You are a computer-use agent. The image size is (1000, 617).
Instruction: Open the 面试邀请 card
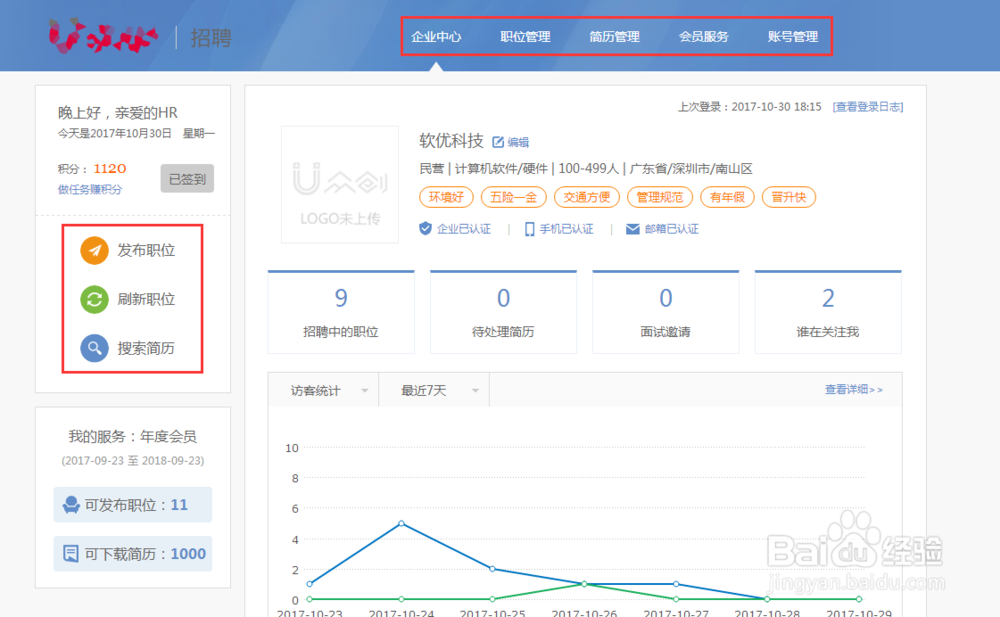point(666,312)
